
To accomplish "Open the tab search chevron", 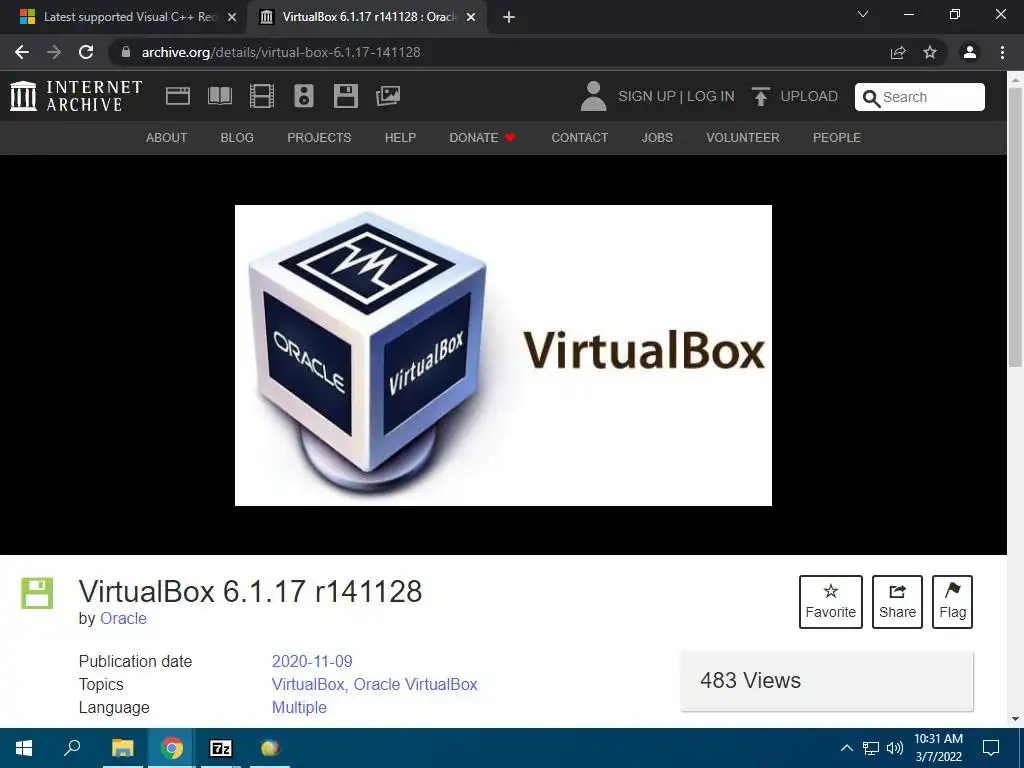I will [863, 14].
